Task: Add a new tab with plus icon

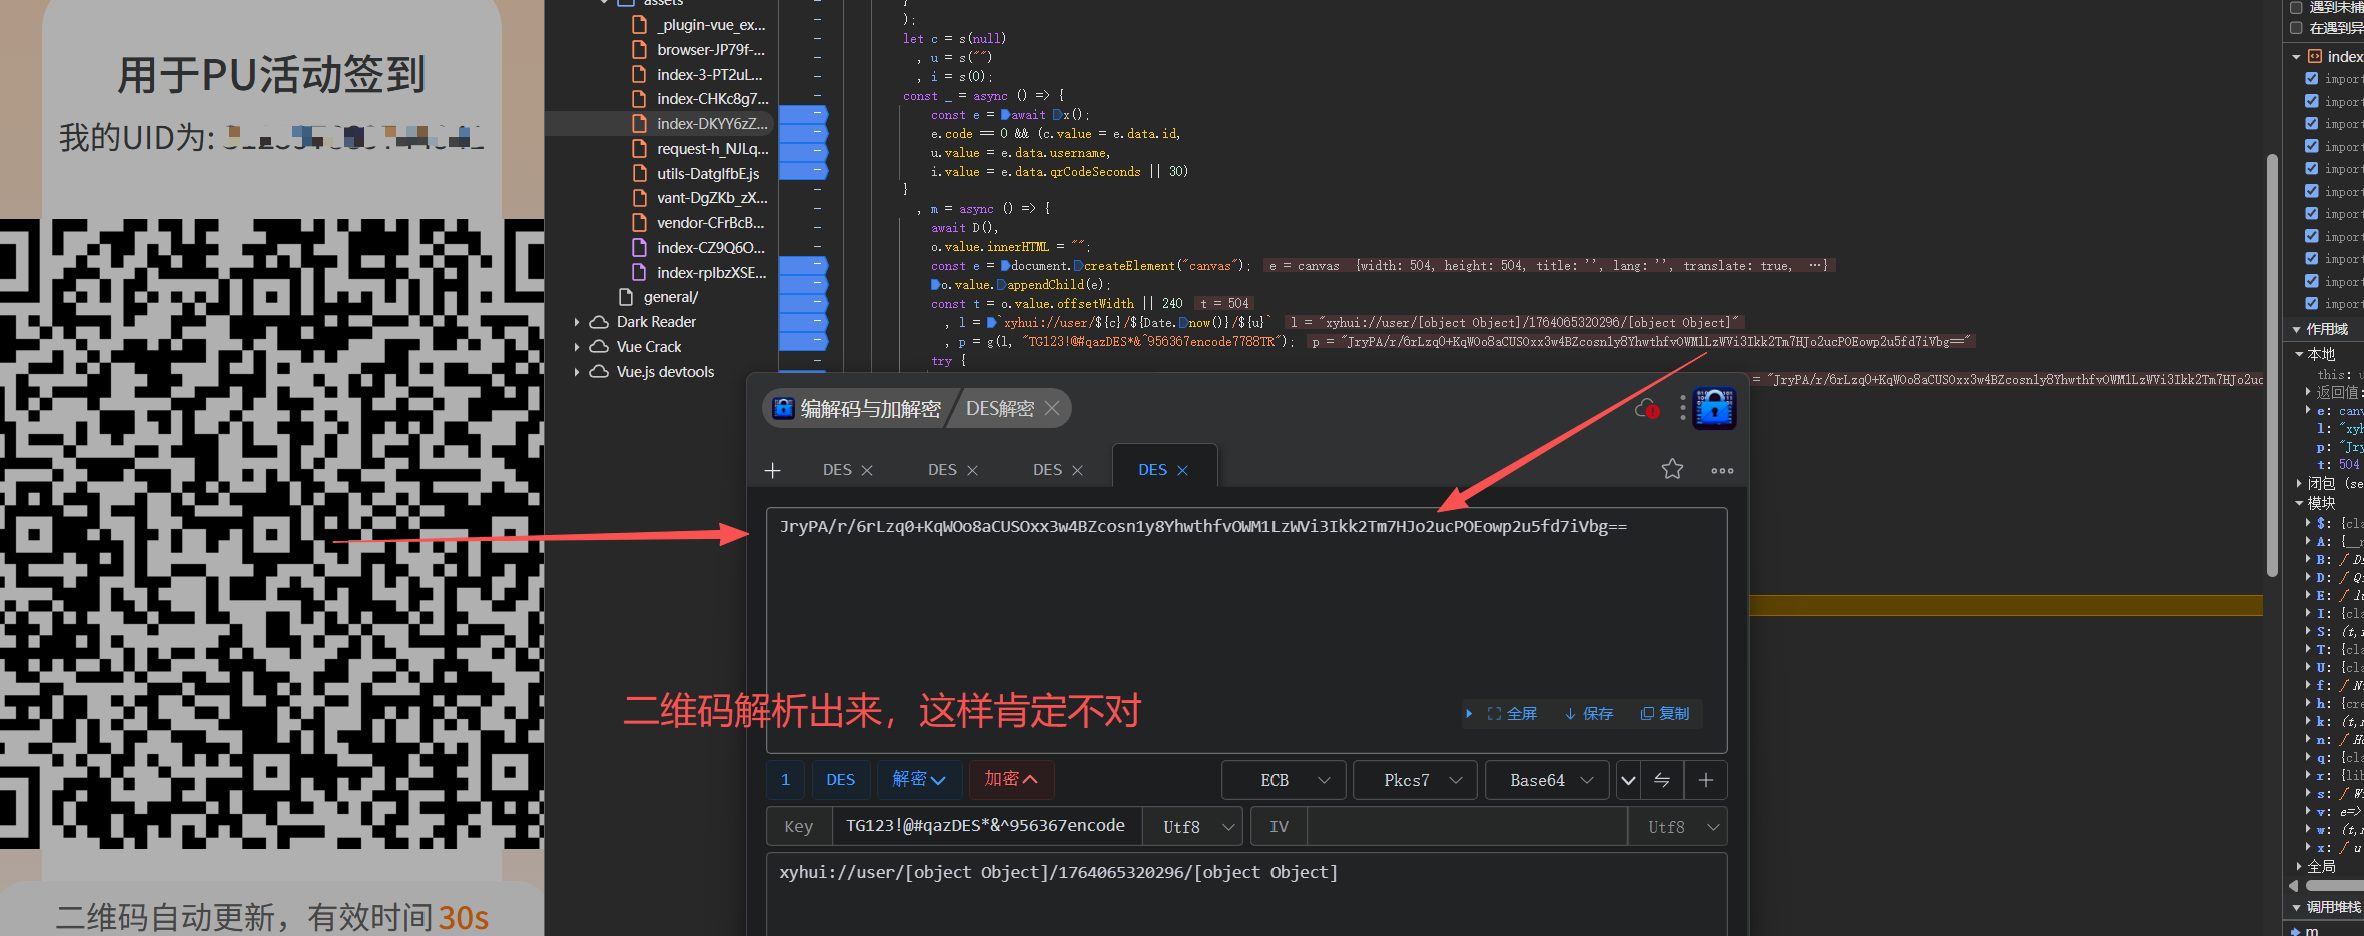Action: tap(772, 470)
